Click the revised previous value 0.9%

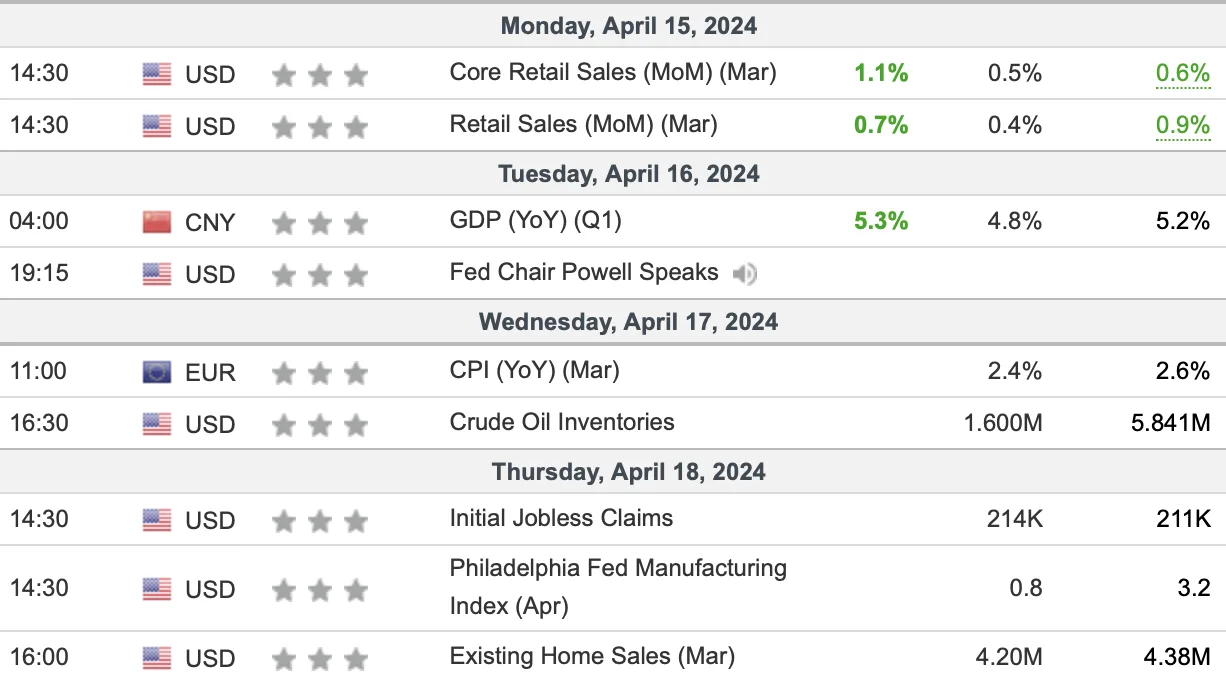1183,126
